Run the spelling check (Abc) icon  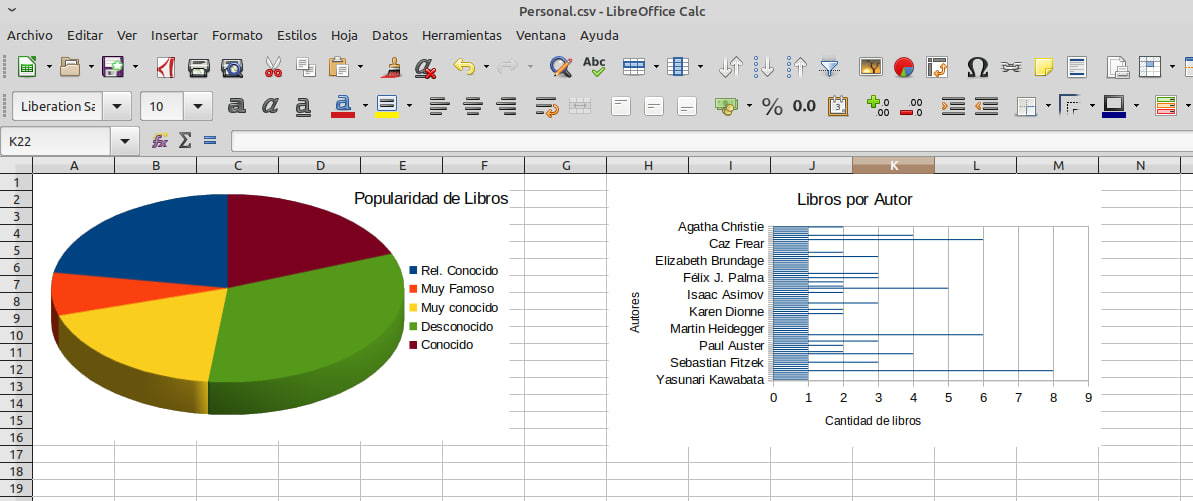point(594,68)
